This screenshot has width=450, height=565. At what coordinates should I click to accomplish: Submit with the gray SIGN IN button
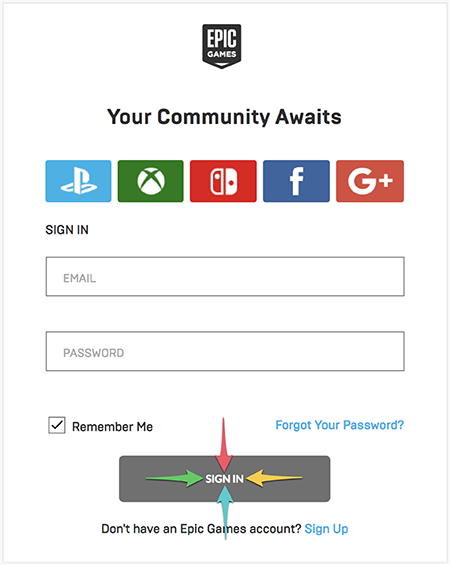[x=225, y=479]
